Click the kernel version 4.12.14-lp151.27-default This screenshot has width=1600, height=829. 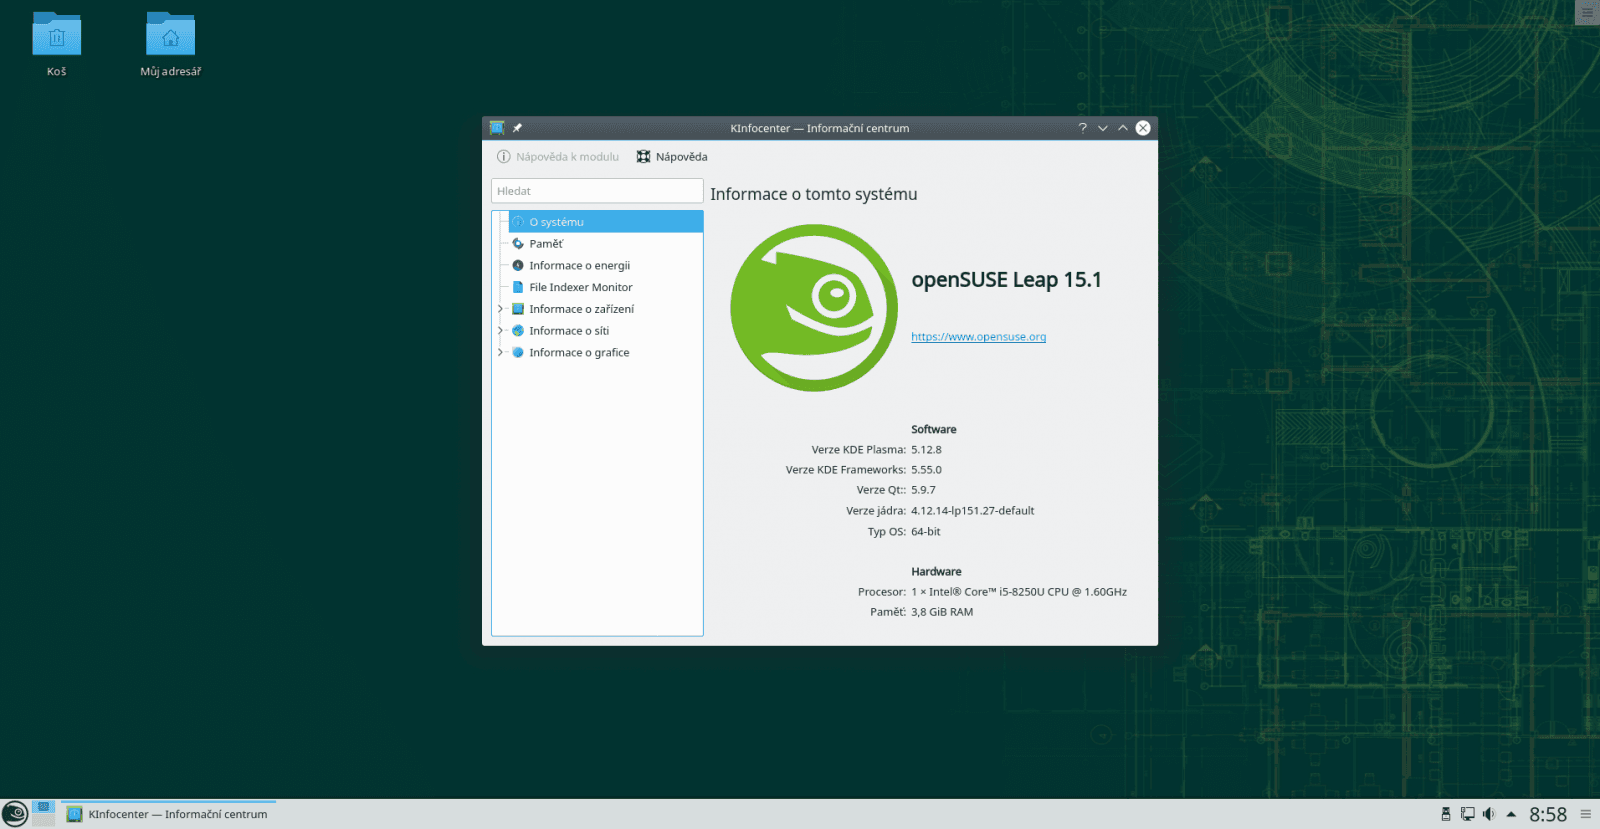[x=972, y=511]
